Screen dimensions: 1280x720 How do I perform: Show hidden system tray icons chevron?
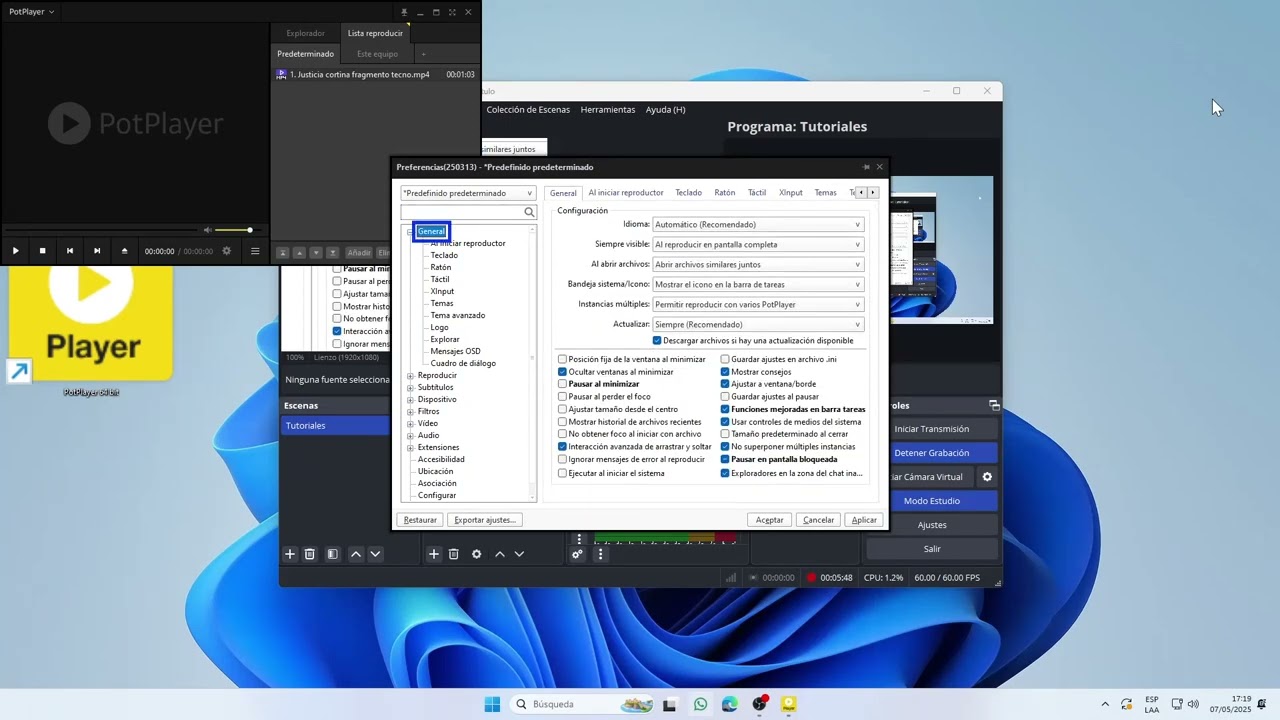tap(1105, 704)
